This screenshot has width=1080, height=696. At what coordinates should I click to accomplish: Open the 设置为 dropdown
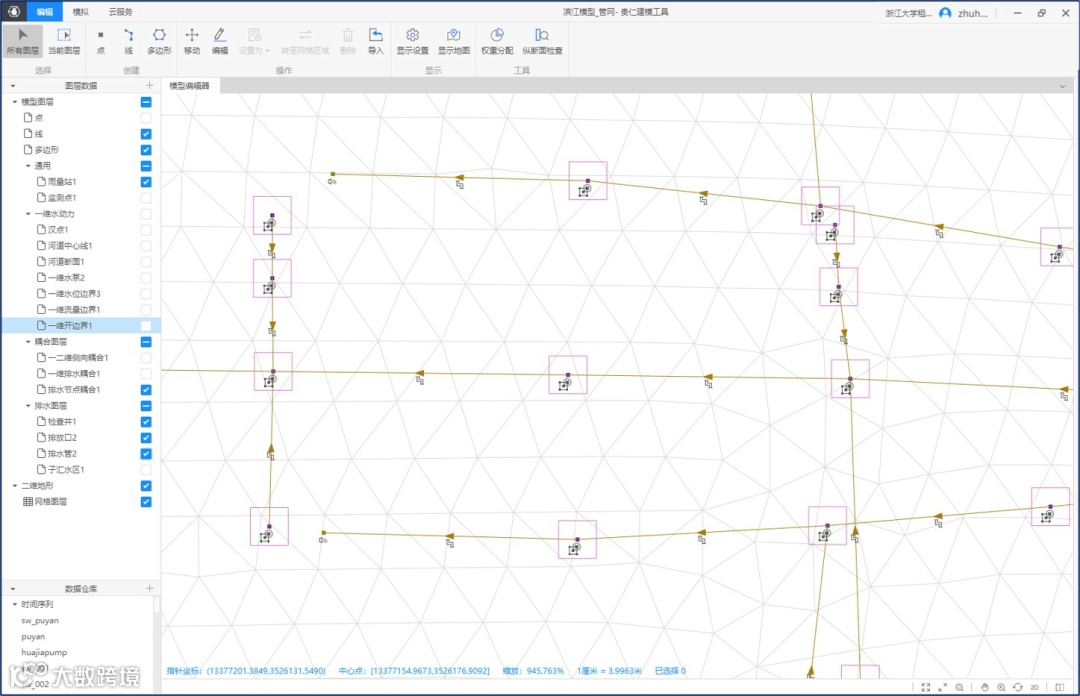click(x=254, y=41)
